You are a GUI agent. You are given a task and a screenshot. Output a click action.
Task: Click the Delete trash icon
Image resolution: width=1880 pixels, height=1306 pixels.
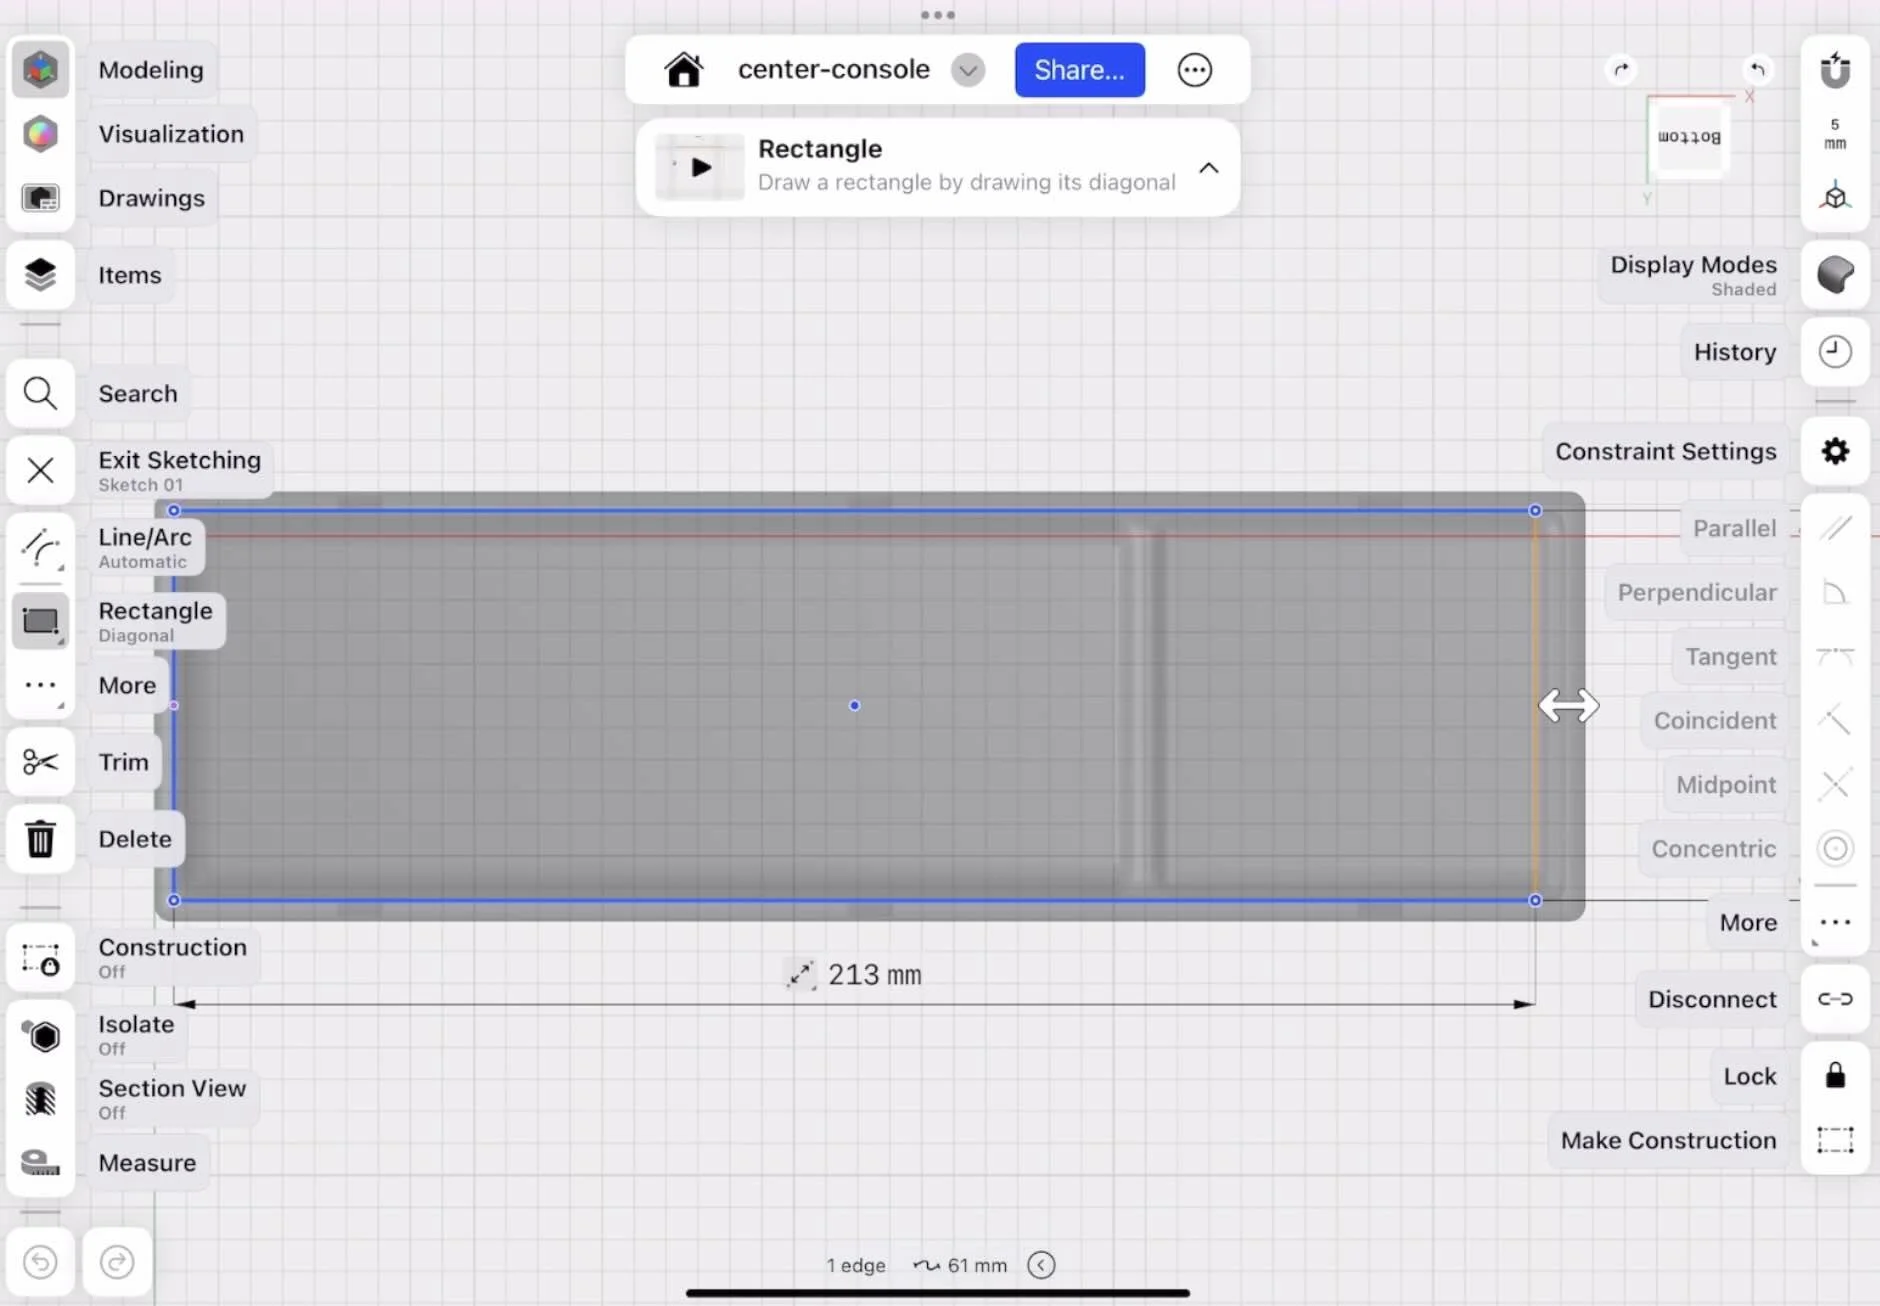(x=40, y=839)
